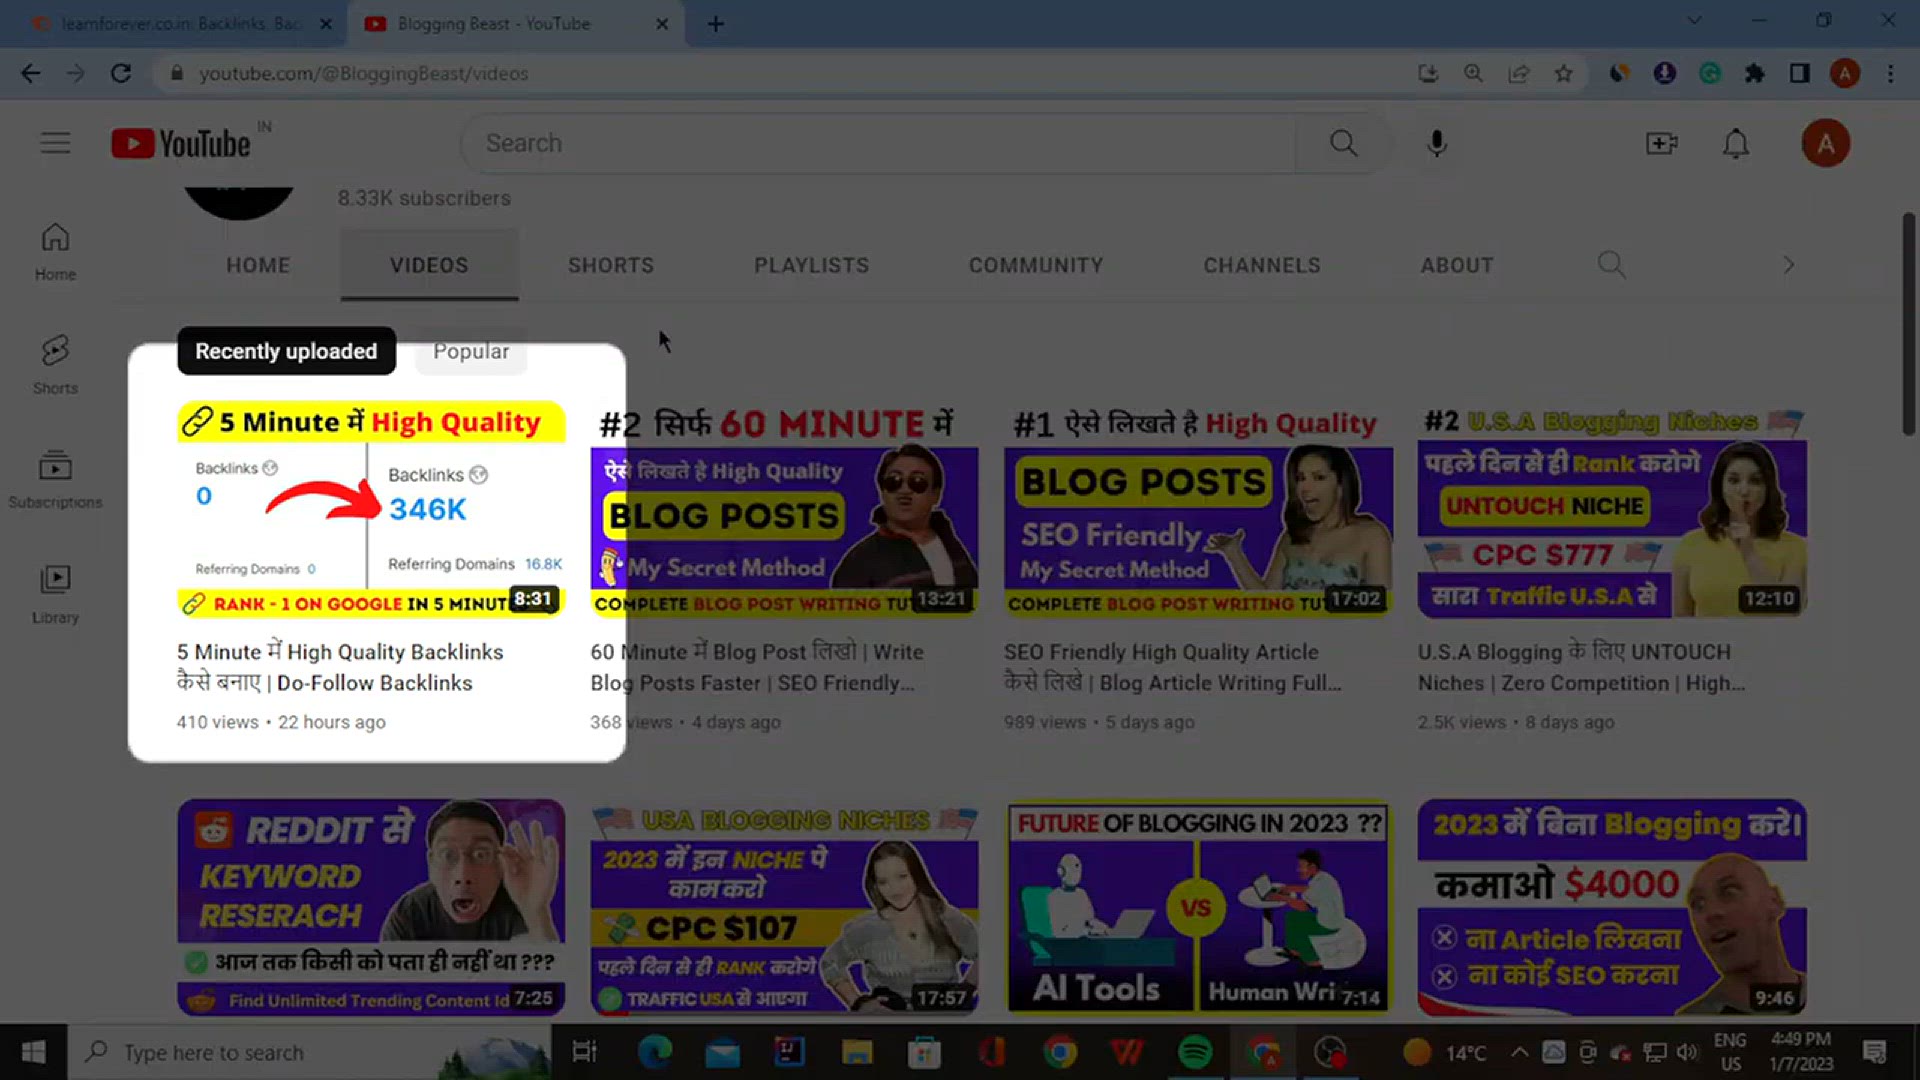1920x1080 pixels.
Task: Open the $4000 without Blogging video thumbnail
Action: point(1612,906)
